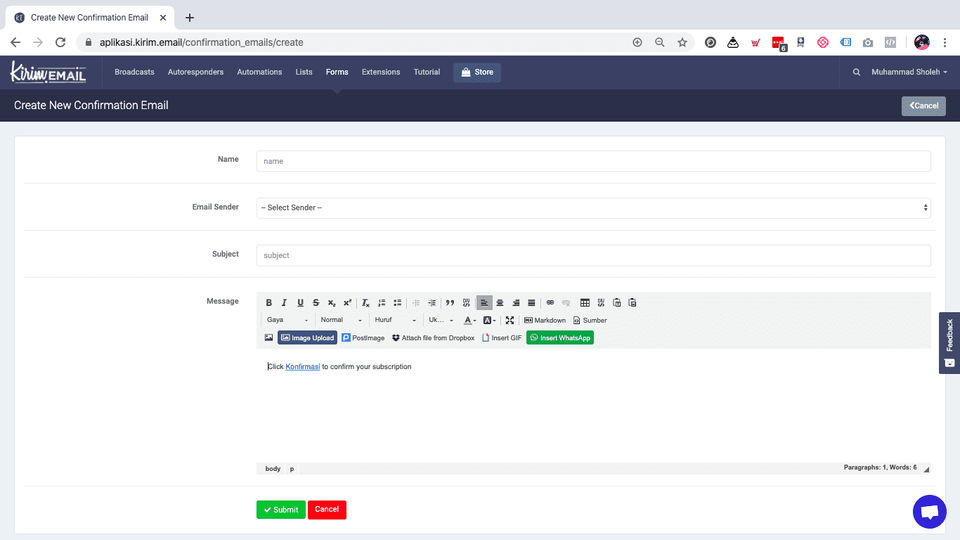Open the Extensions menu

click(381, 72)
